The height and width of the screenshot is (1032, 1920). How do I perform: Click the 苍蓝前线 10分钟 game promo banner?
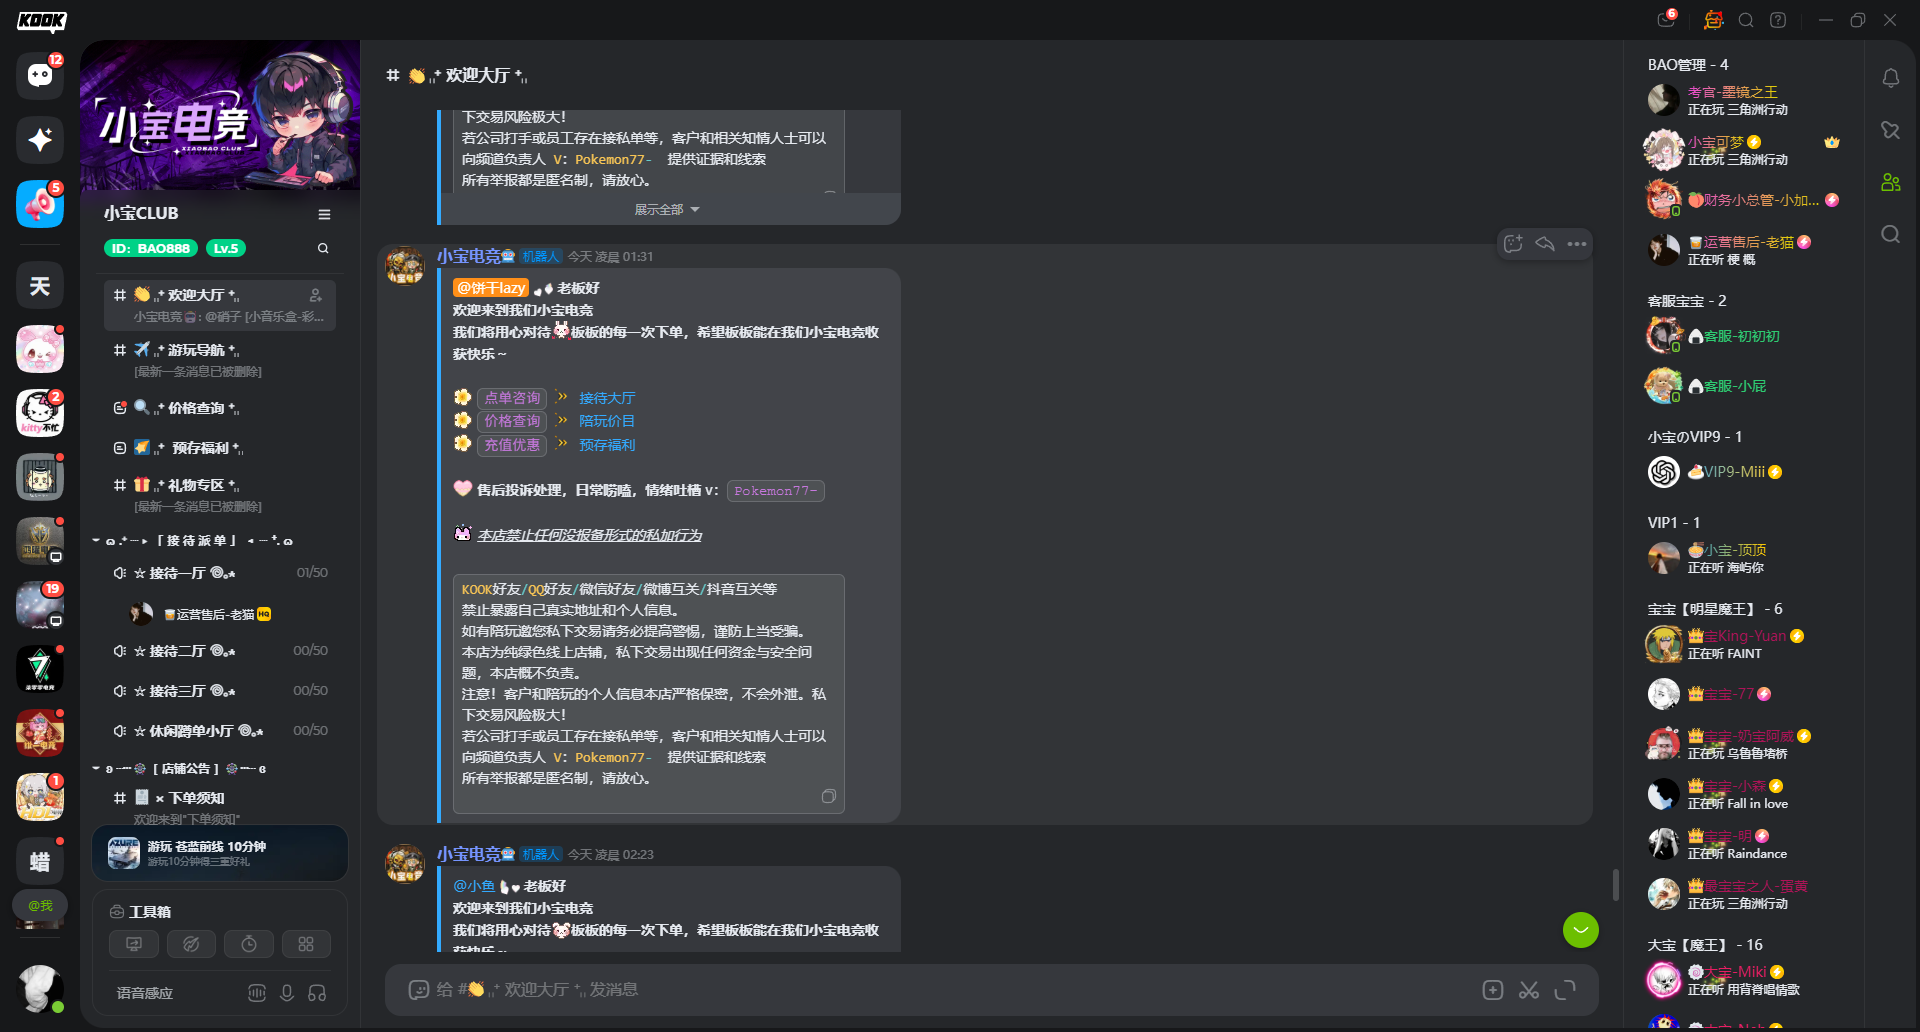coord(220,853)
